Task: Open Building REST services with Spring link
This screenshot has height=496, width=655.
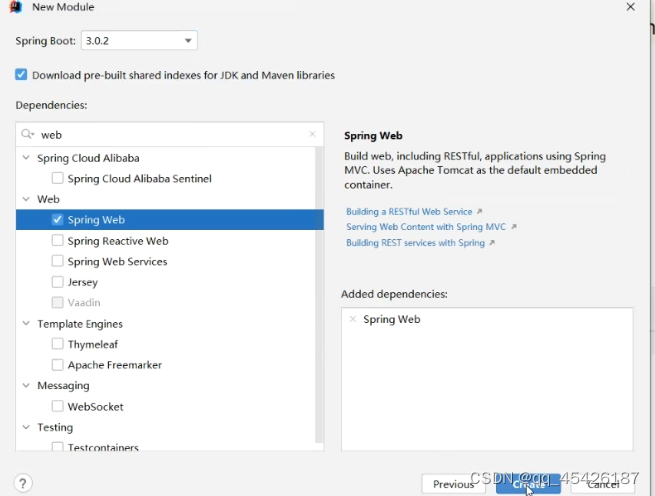Action: pos(416,243)
